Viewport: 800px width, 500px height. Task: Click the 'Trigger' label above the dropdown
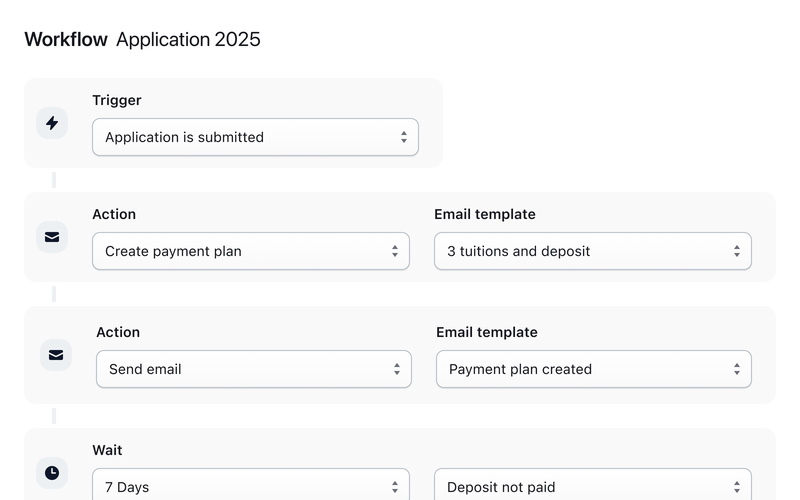tap(117, 100)
